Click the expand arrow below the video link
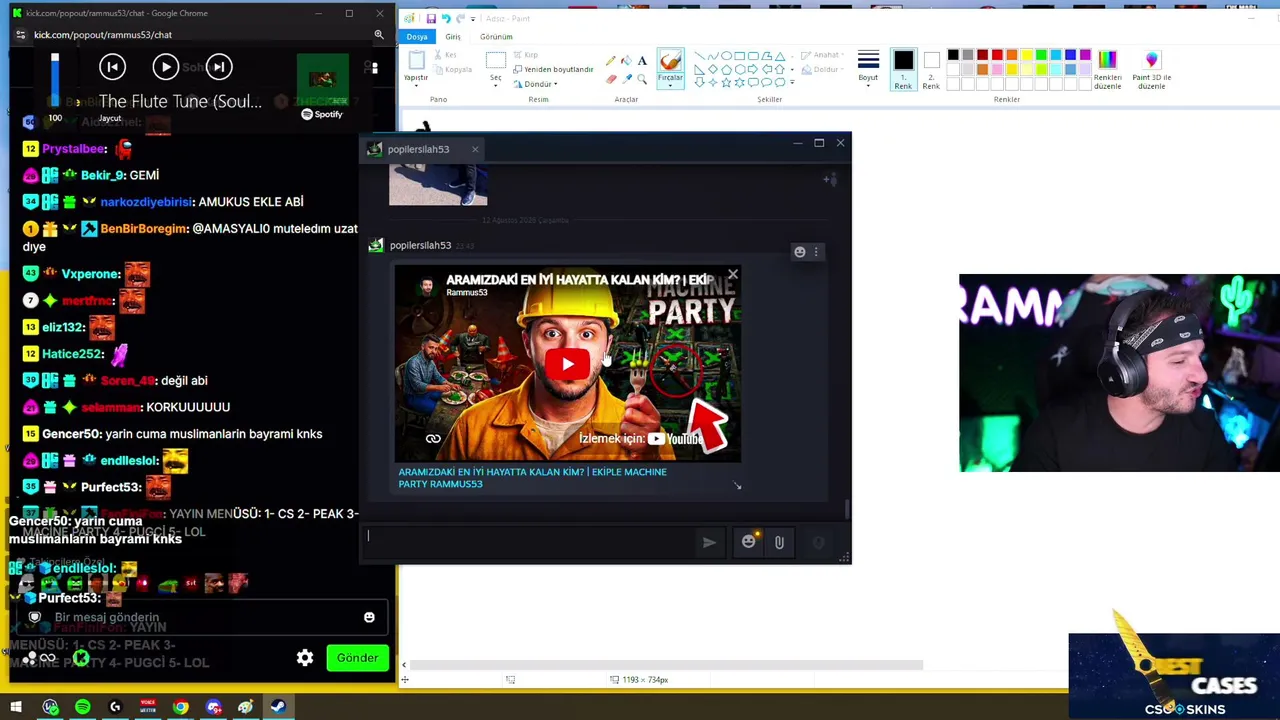The width and height of the screenshot is (1280, 720). coord(737,486)
